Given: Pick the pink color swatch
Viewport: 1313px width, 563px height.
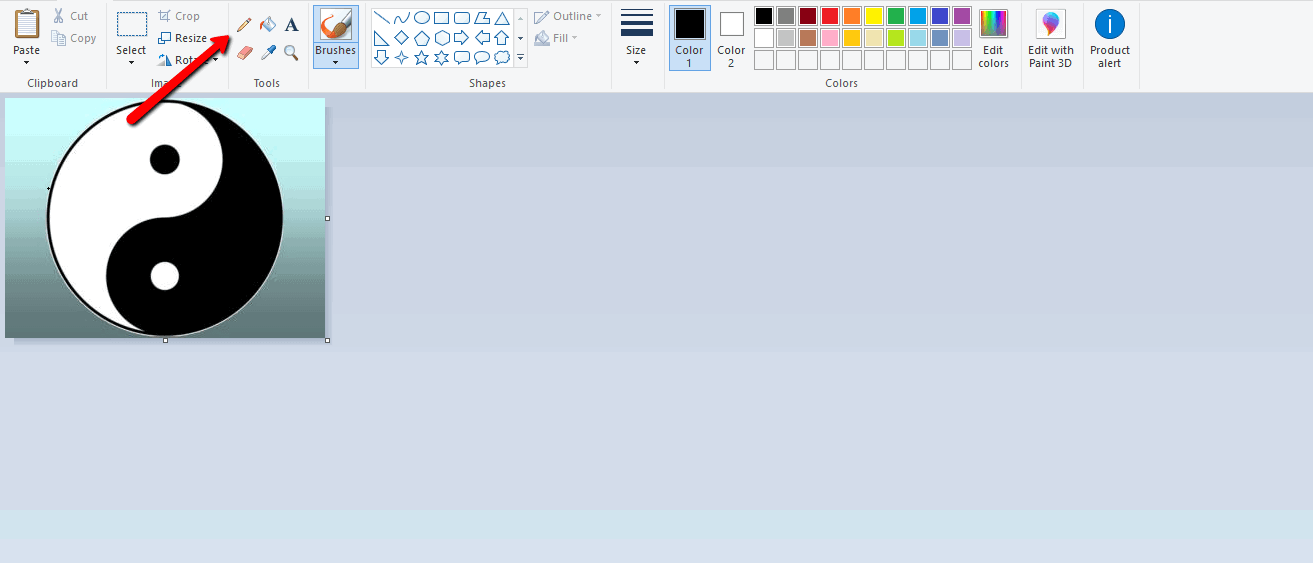Looking at the screenshot, I should [830, 38].
